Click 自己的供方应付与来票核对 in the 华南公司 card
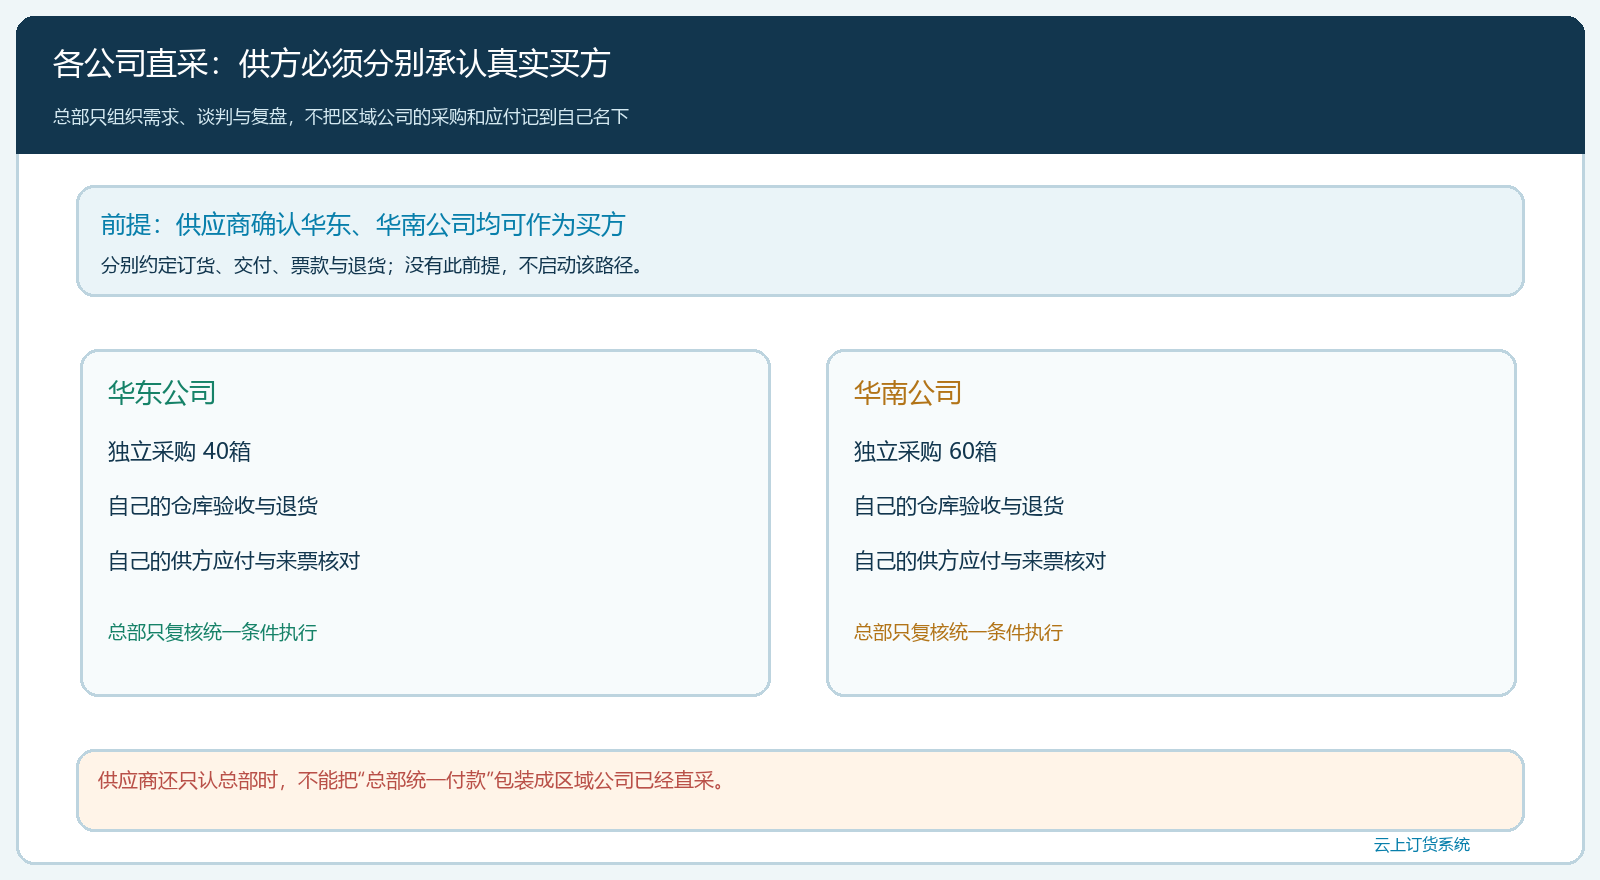Image resolution: width=1600 pixels, height=880 pixels. pos(980,561)
